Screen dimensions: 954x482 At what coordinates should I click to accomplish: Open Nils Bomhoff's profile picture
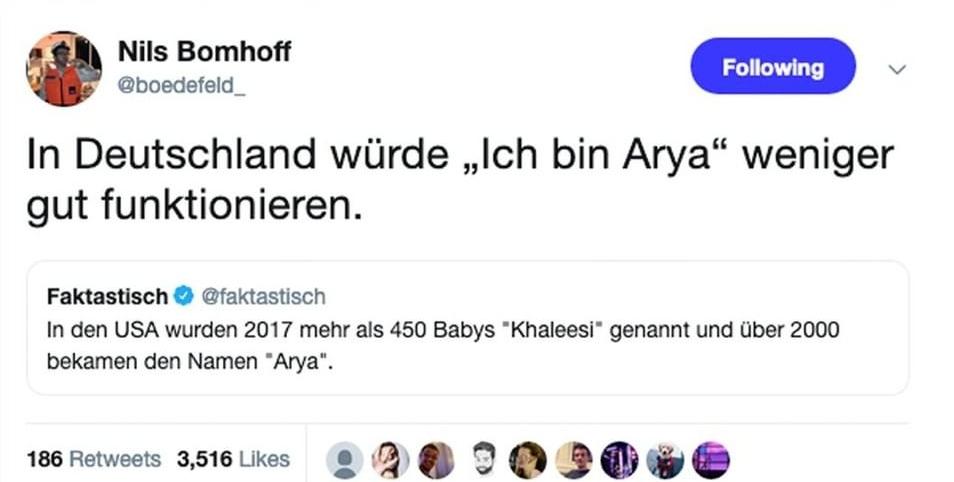(x=63, y=69)
